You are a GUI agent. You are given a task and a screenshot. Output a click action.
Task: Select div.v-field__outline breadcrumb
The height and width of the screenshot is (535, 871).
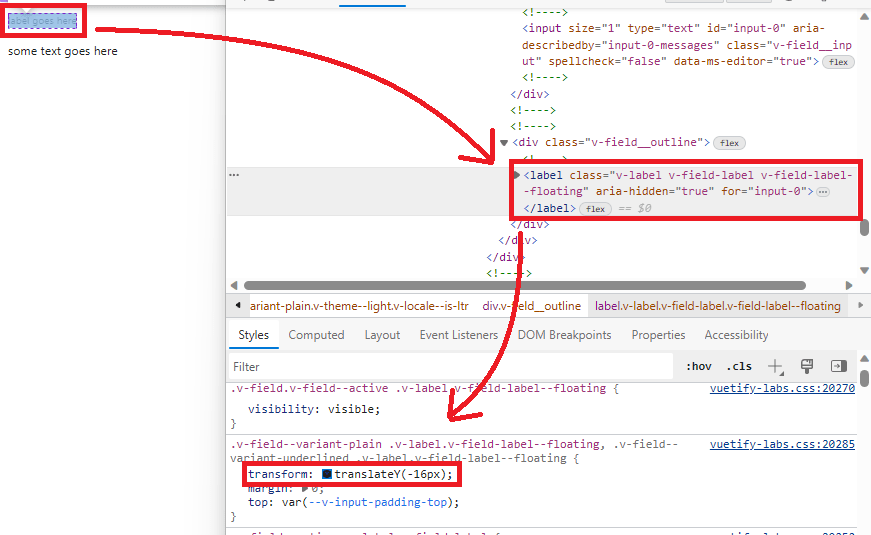click(x=532, y=306)
